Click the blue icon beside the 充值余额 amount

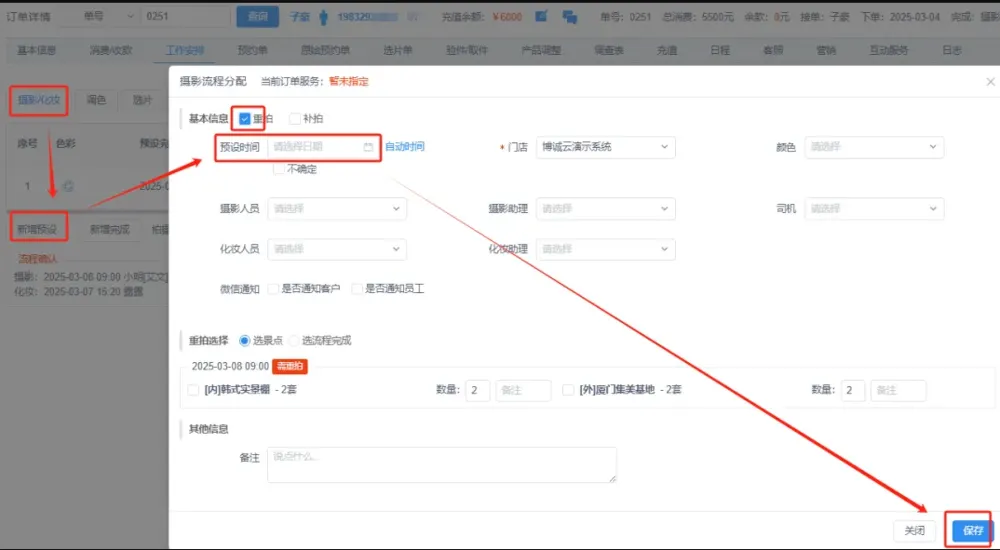[541, 17]
